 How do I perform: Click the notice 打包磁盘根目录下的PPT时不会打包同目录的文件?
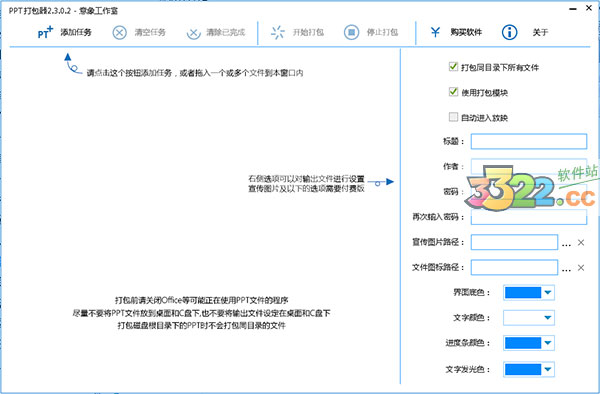click(x=202, y=326)
